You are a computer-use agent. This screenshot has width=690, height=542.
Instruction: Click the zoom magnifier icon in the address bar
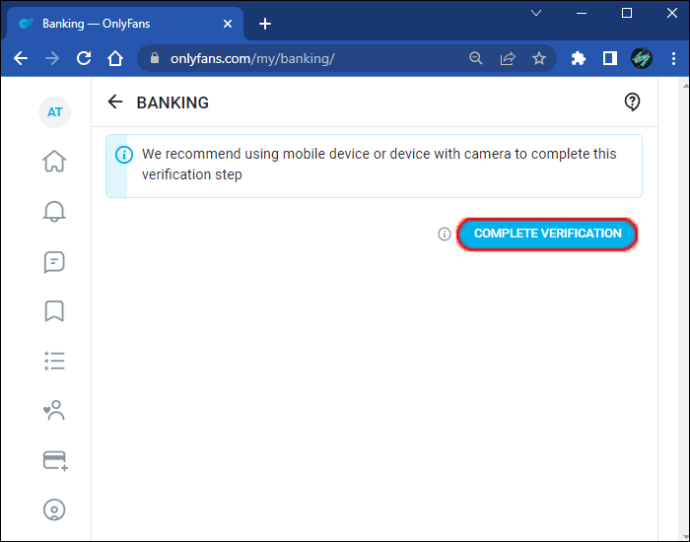click(476, 58)
